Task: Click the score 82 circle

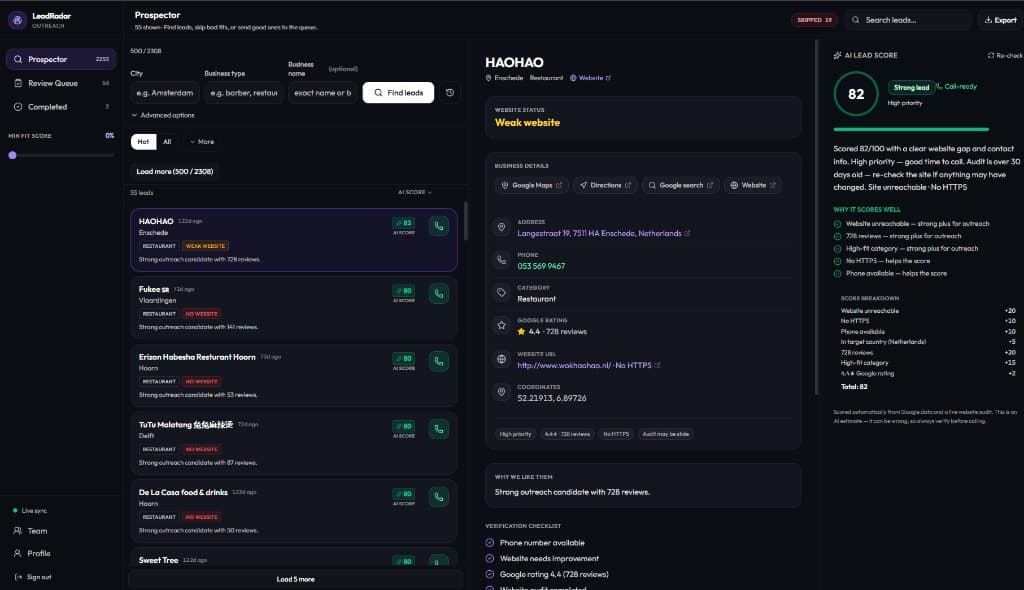Action: point(856,94)
